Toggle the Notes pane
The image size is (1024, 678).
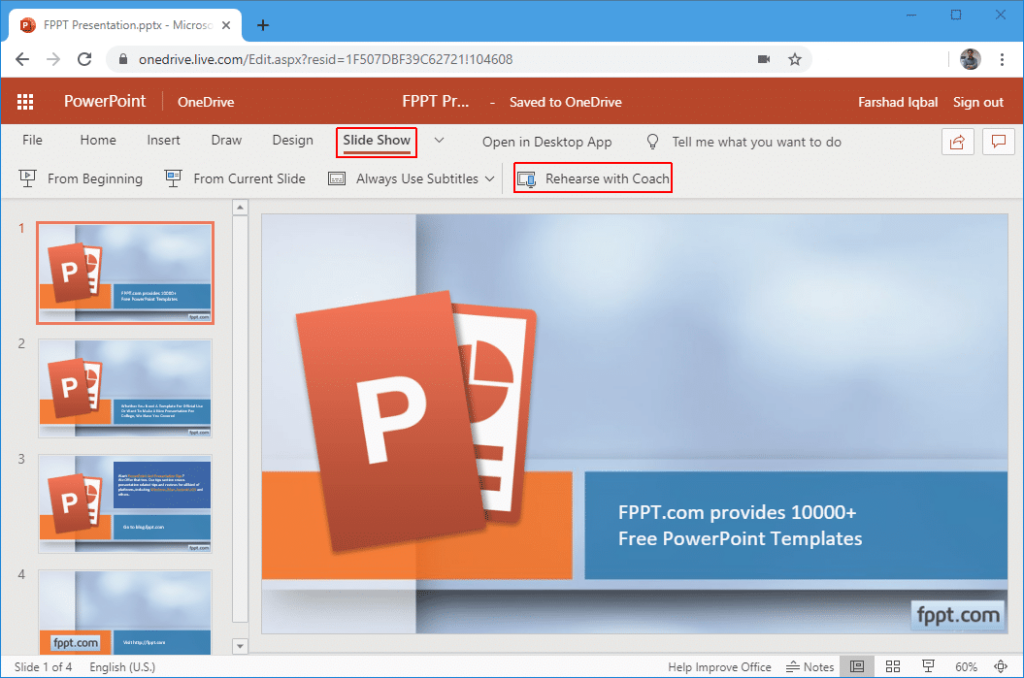pos(810,667)
